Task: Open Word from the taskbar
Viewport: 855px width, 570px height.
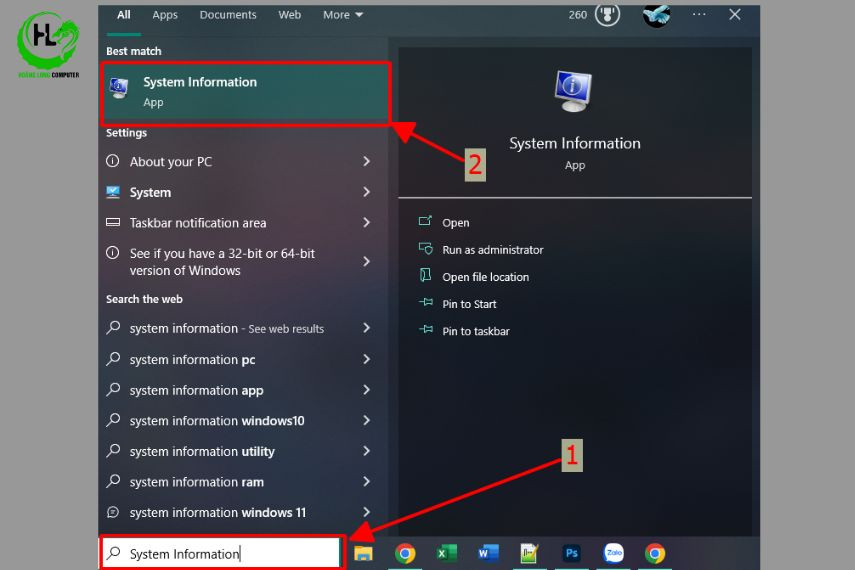Action: tap(487, 554)
